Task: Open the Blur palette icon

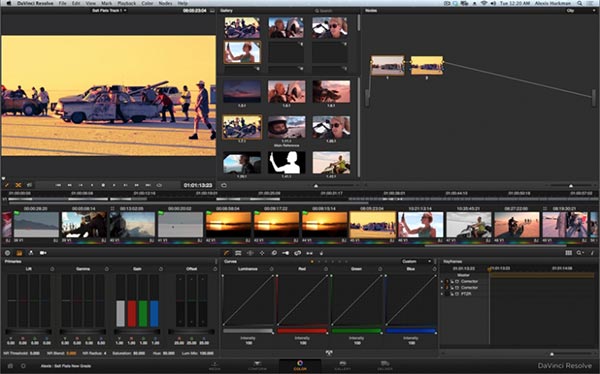Action: tap(274, 253)
